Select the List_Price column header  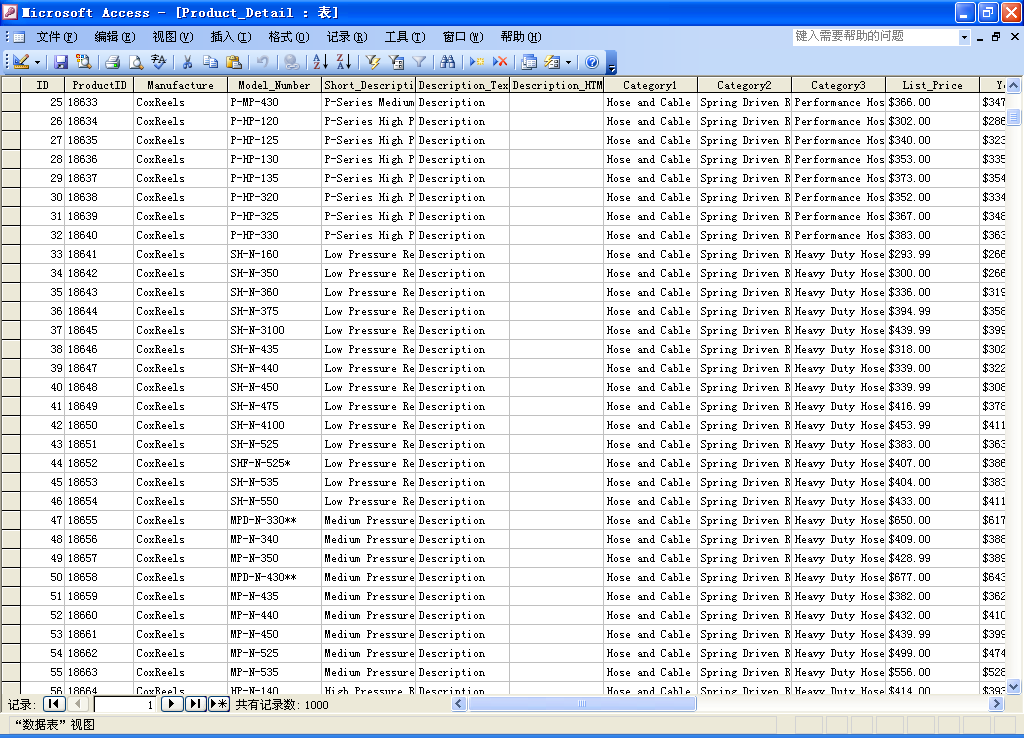point(932,85)
